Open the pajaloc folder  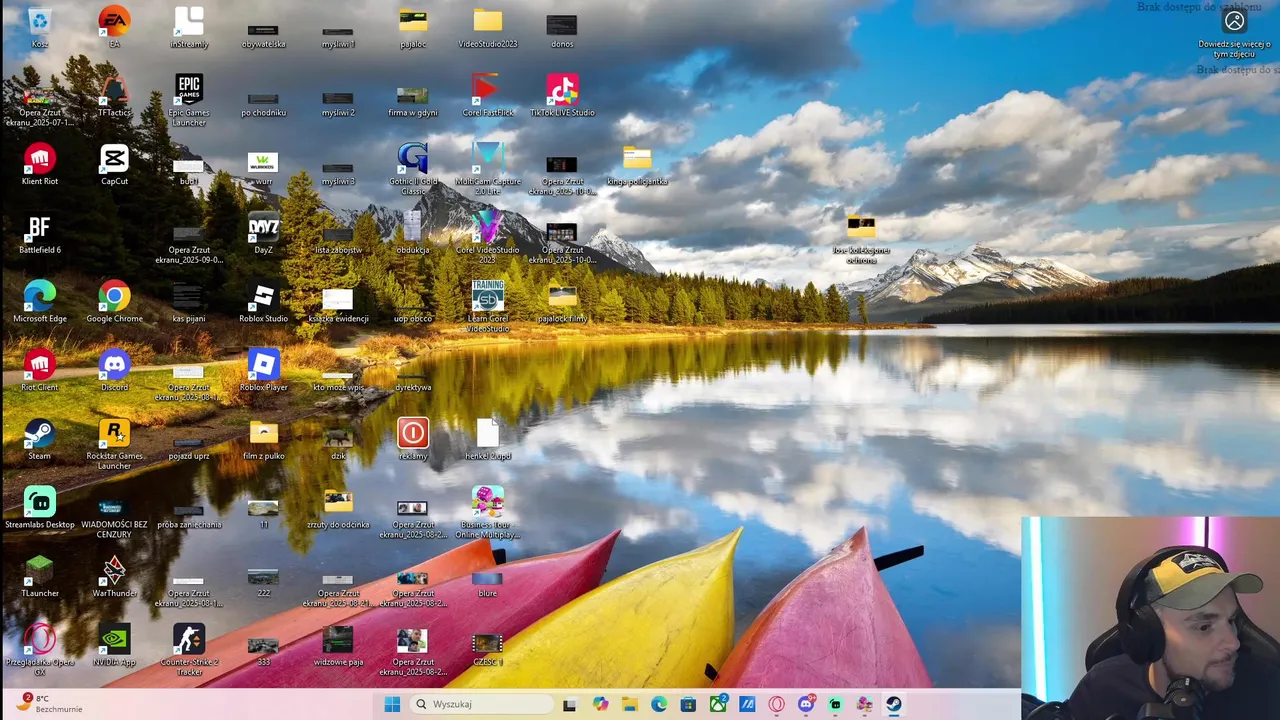412,27
